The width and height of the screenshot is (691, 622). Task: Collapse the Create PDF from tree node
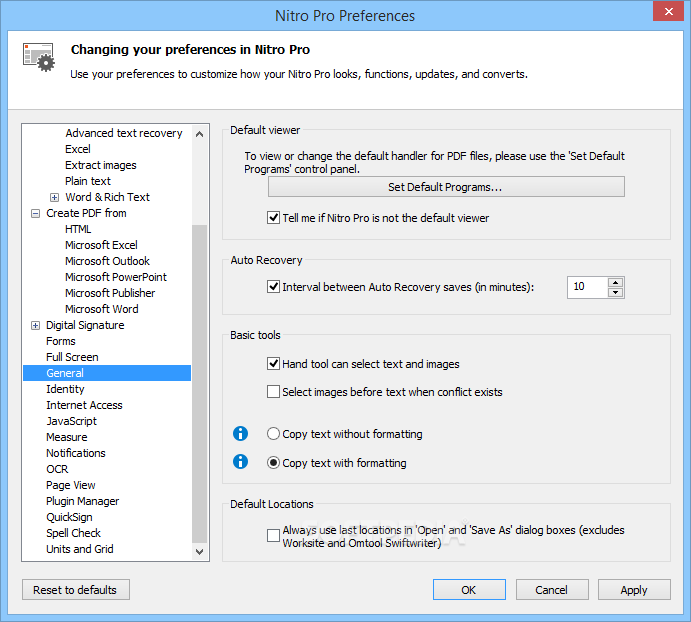[35, 213]
